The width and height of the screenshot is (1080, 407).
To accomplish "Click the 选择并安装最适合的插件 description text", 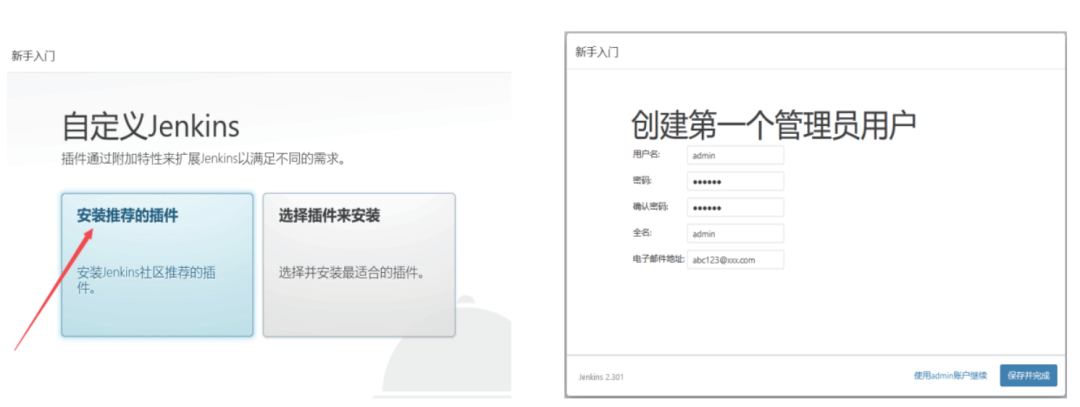I will click(351, 273).
